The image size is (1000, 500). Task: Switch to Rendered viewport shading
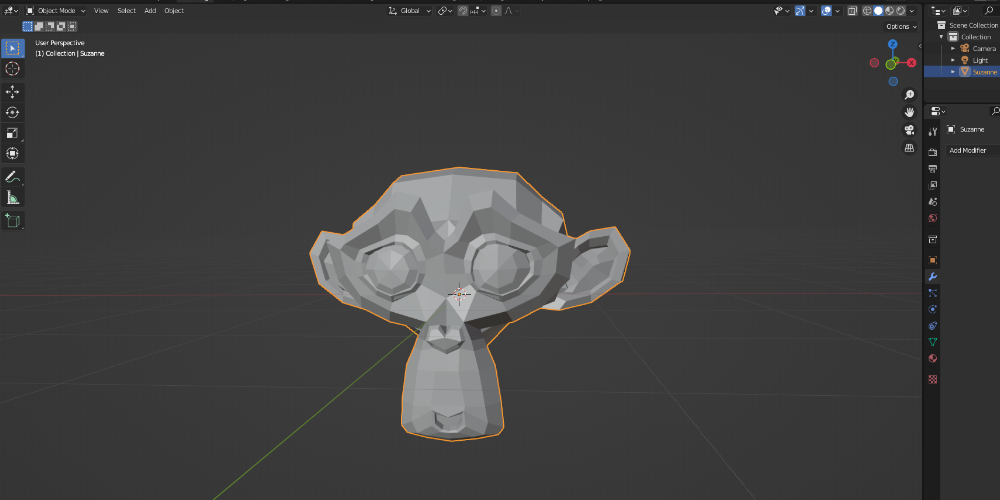pyautogui.click(x=900, y=11)
